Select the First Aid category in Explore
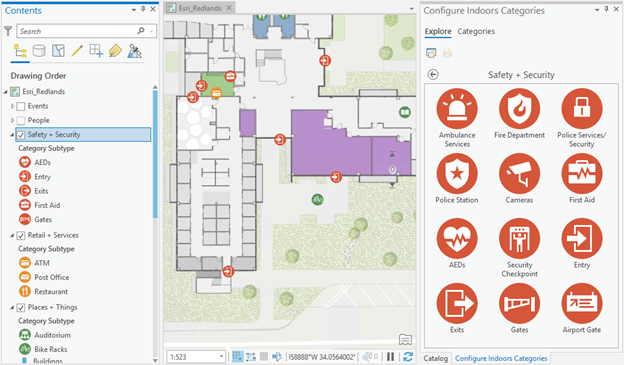Screen dimensions: 624x365 coord(581,174)
